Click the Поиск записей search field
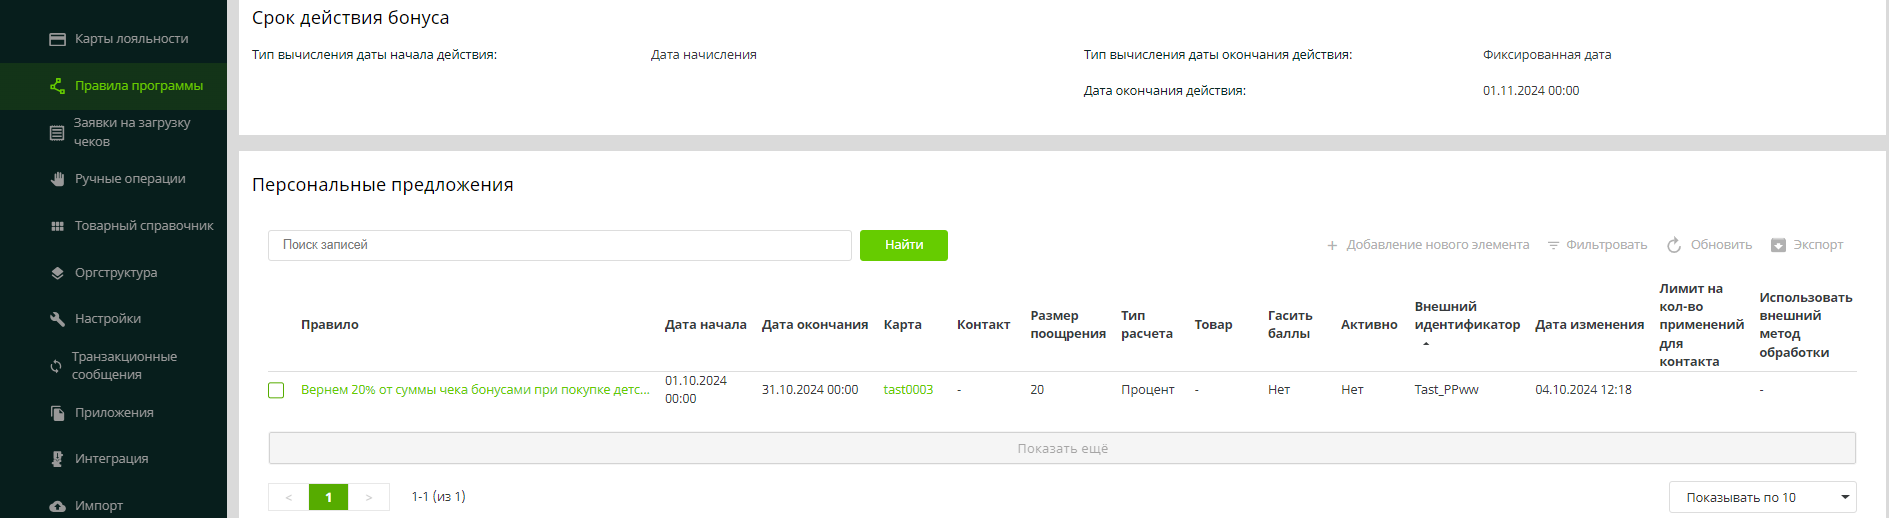Screen dimensions: 1889x518 pos(559,245)
